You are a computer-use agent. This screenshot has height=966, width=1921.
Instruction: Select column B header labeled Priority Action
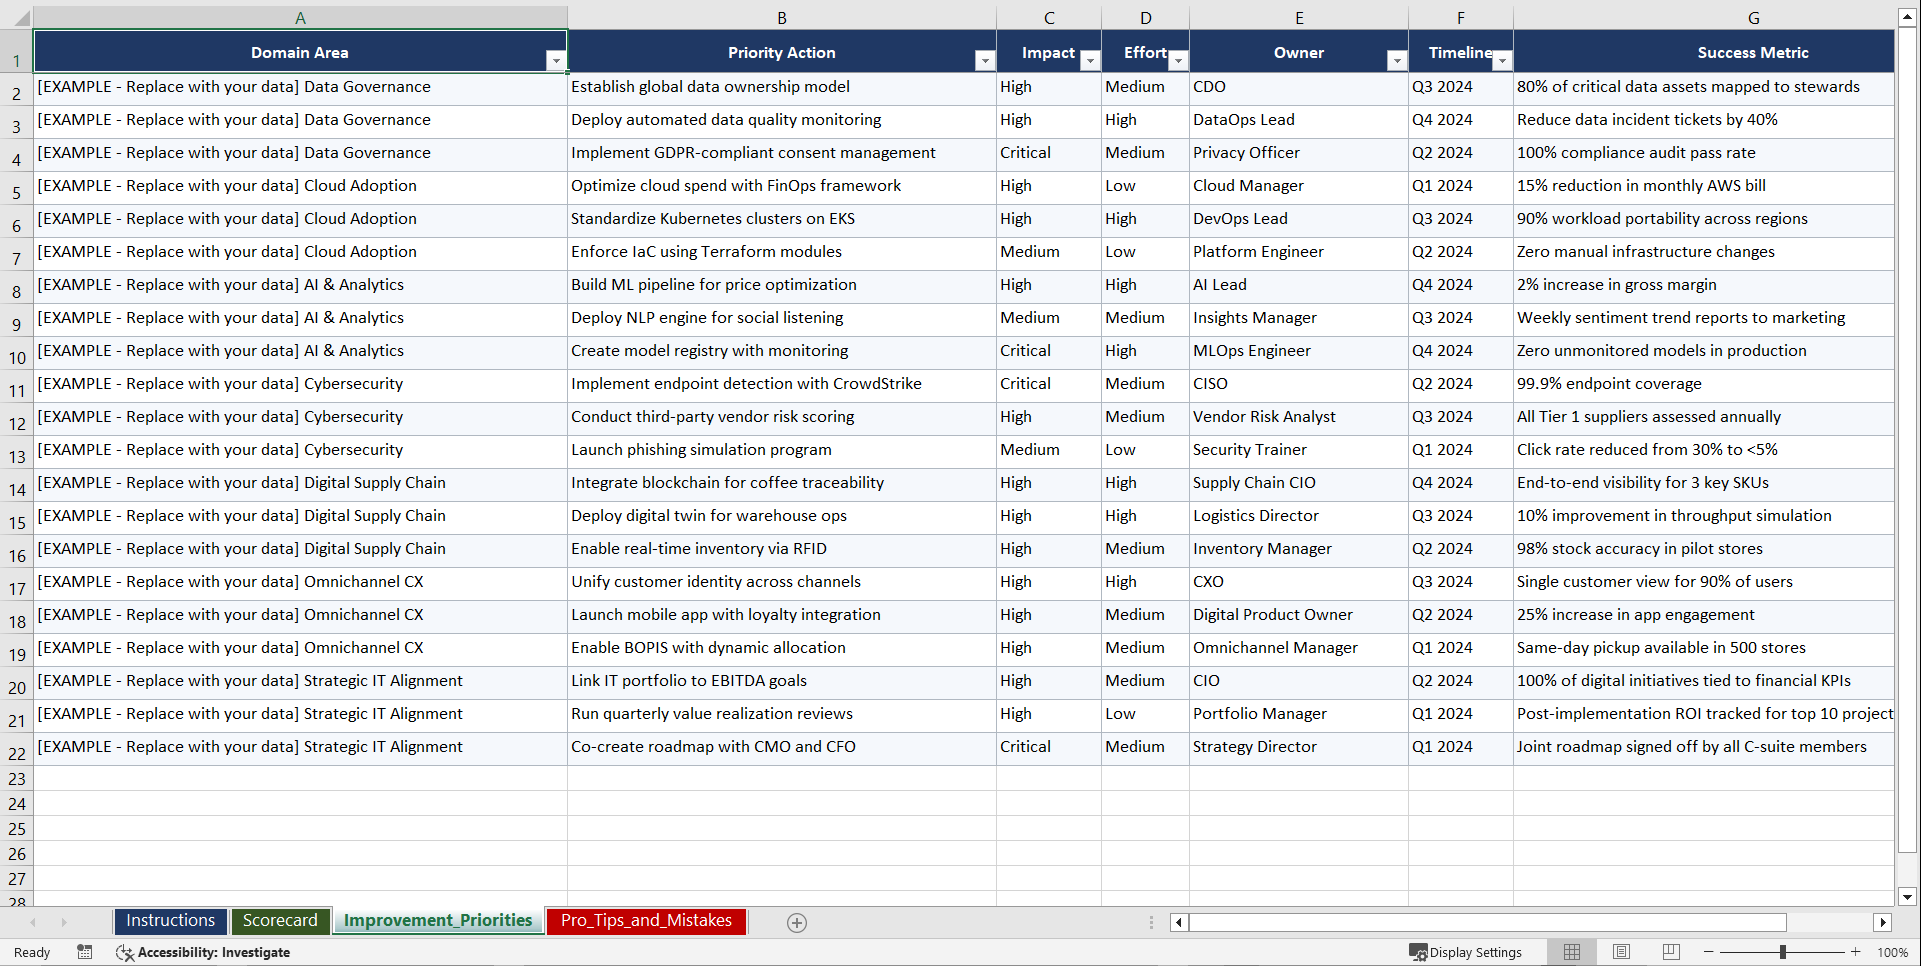(781, 17)
